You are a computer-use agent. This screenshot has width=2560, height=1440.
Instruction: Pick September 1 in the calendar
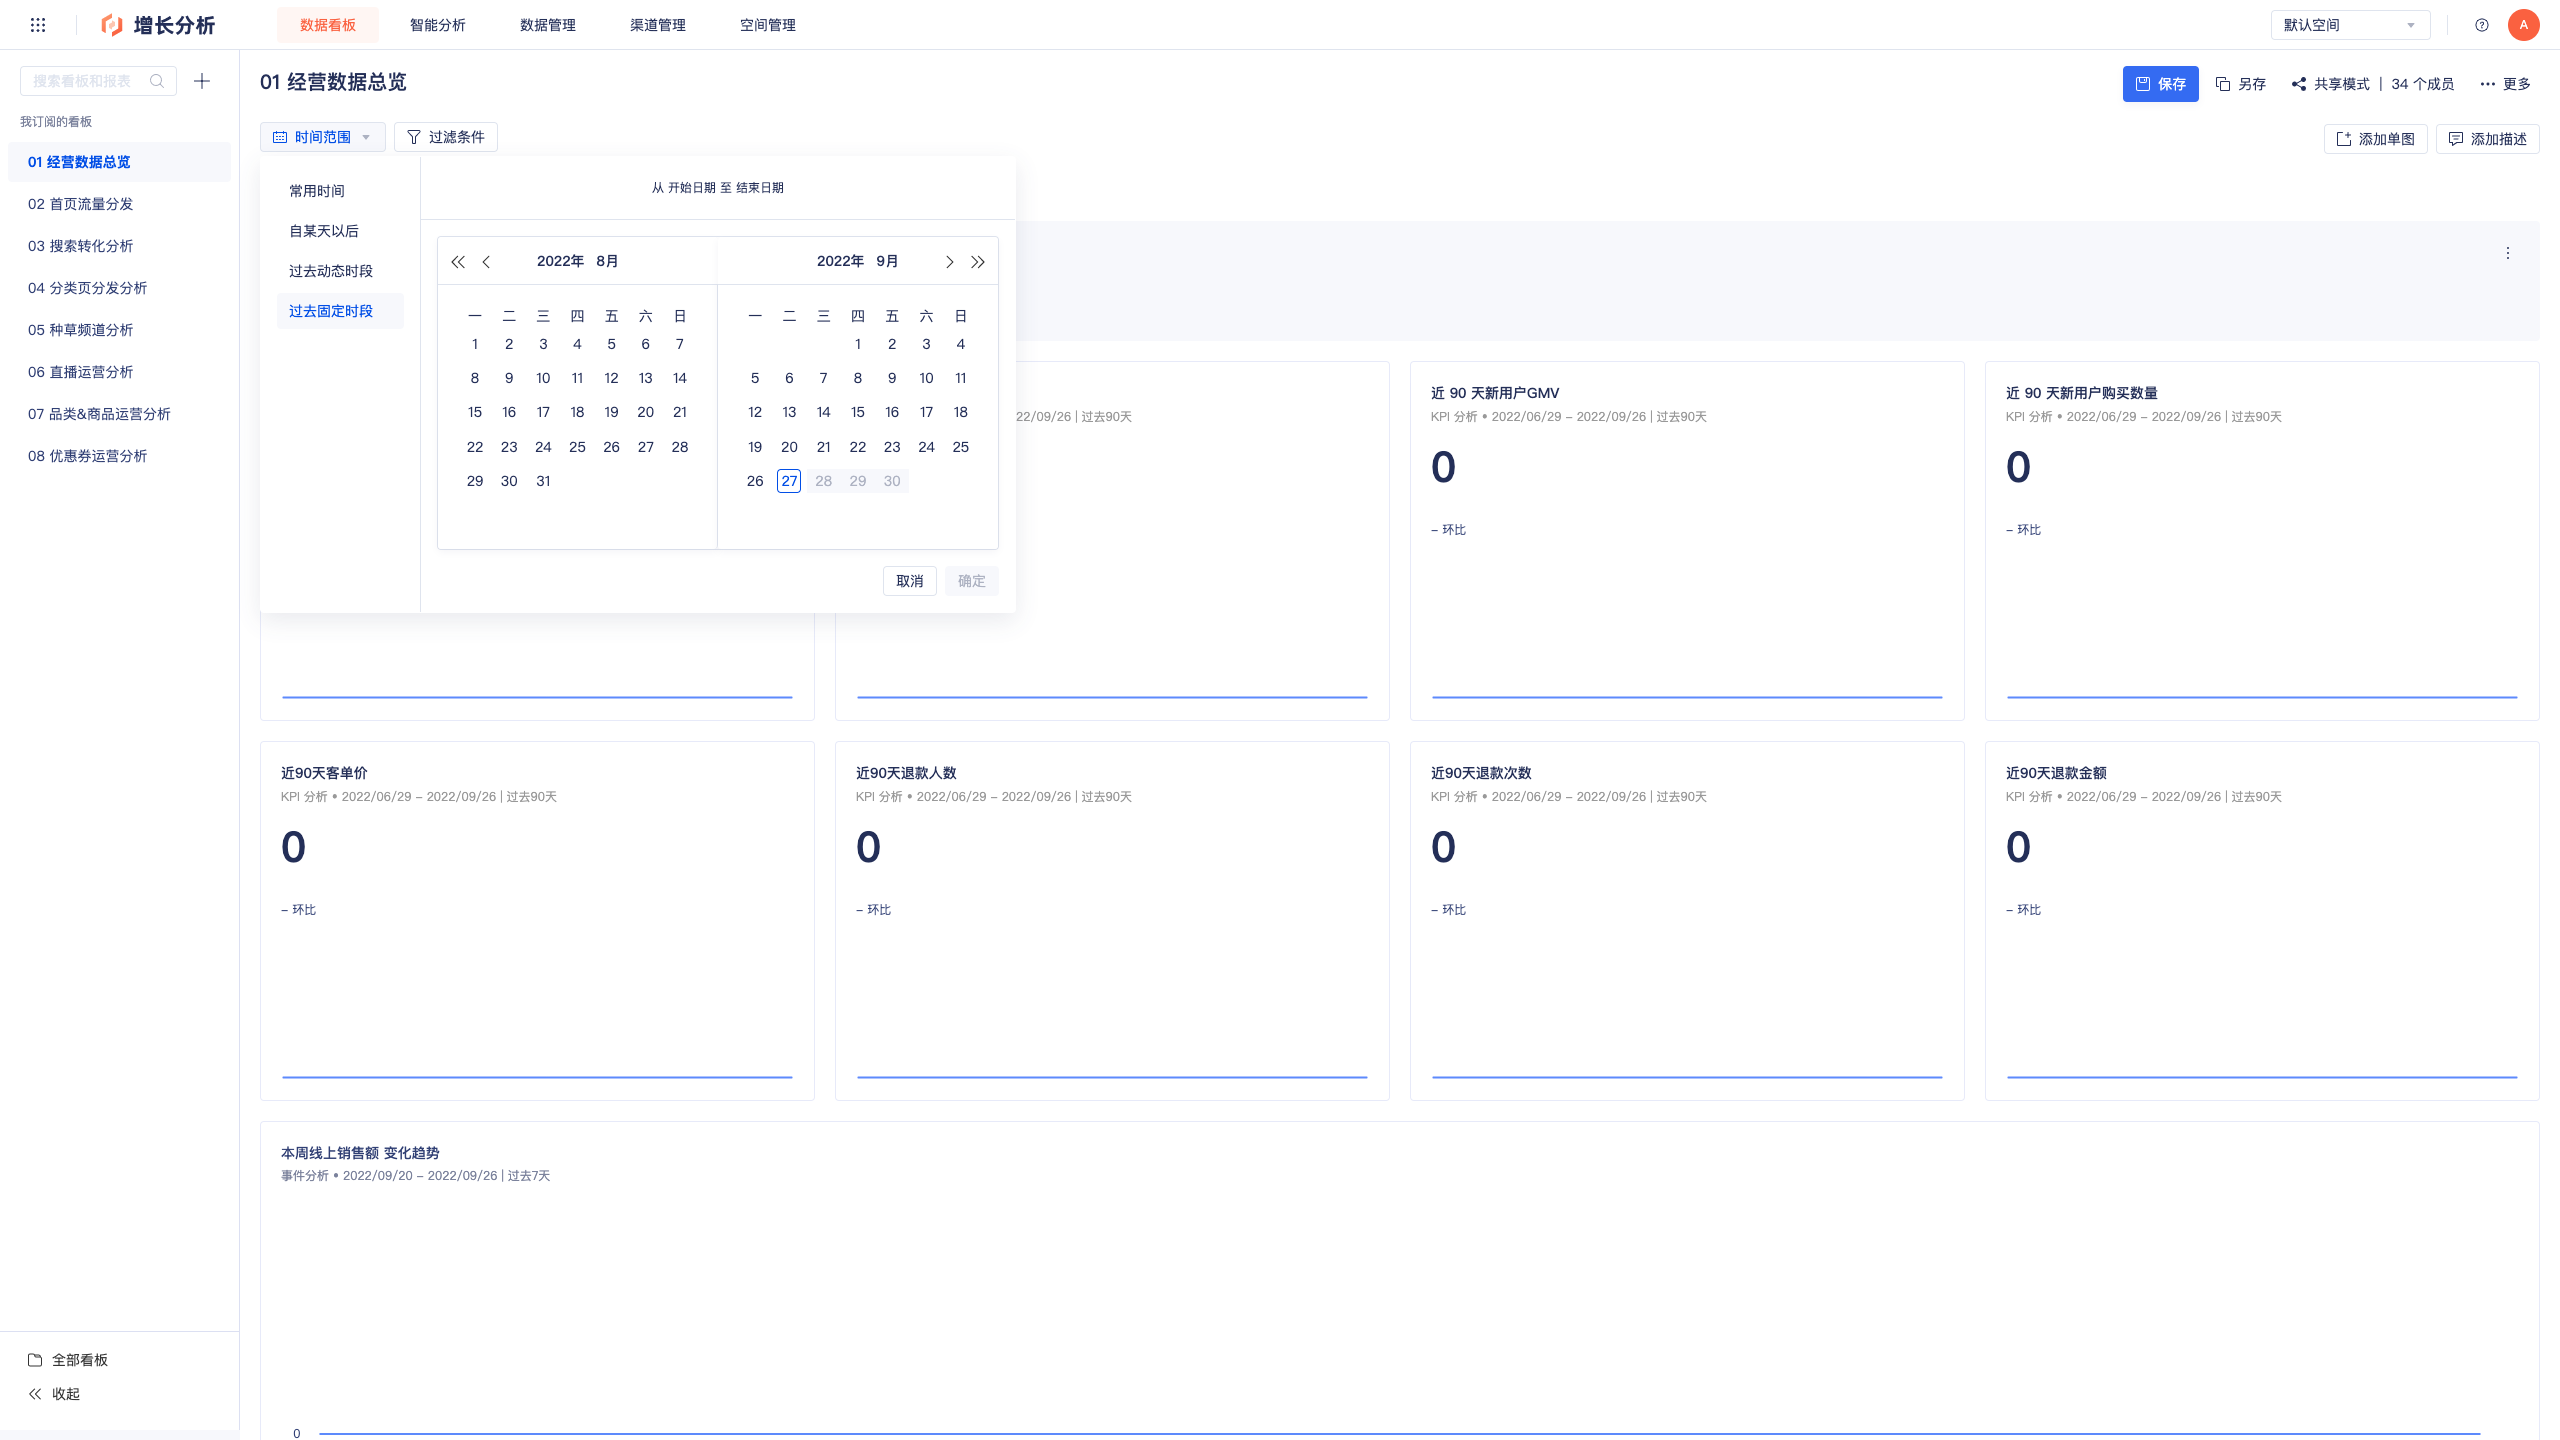tap(858, 344)
